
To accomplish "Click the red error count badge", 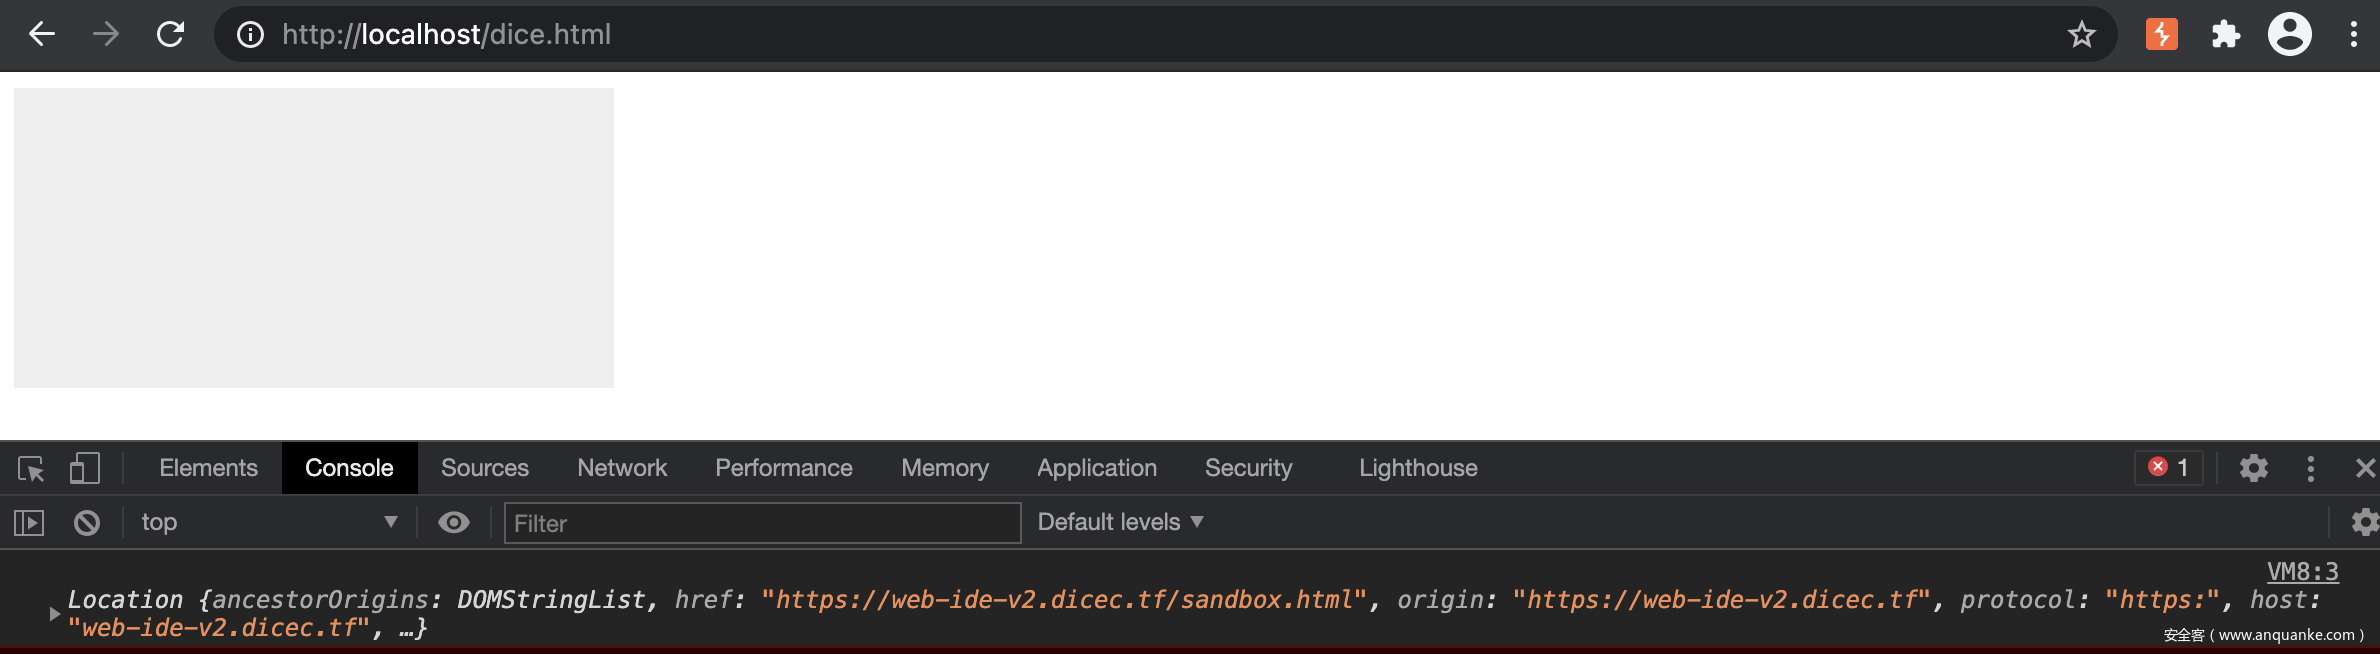I will pyautogui.click(x=2169, y=468).
